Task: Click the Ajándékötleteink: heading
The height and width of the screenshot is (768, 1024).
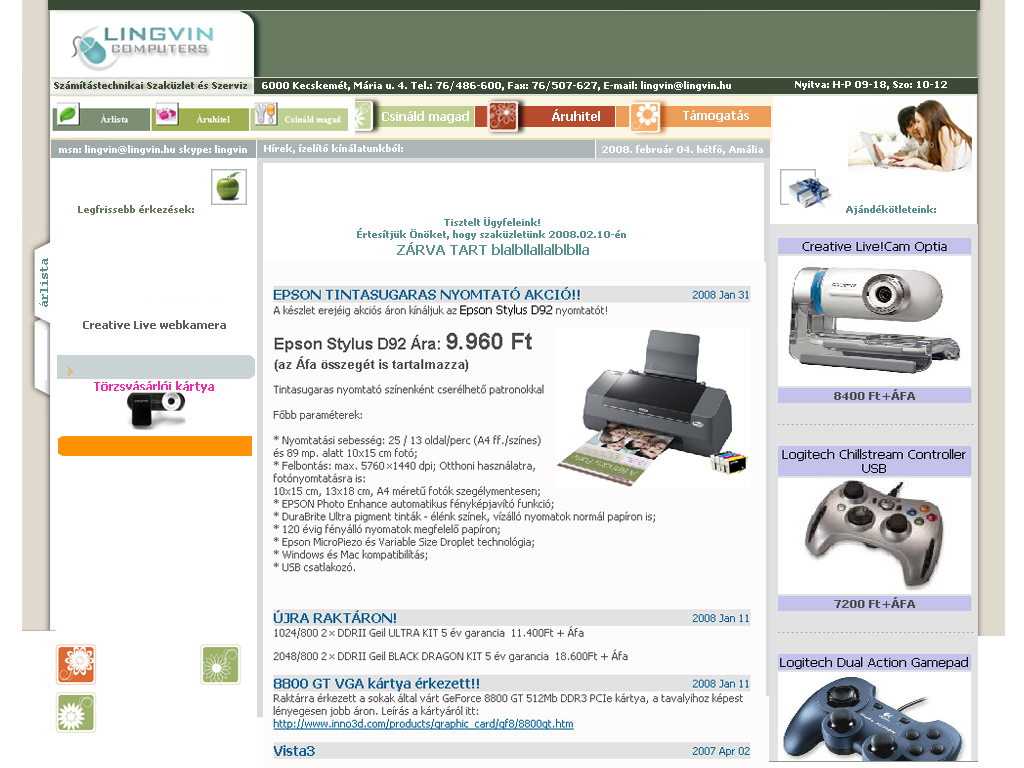Action: point(891,210)
